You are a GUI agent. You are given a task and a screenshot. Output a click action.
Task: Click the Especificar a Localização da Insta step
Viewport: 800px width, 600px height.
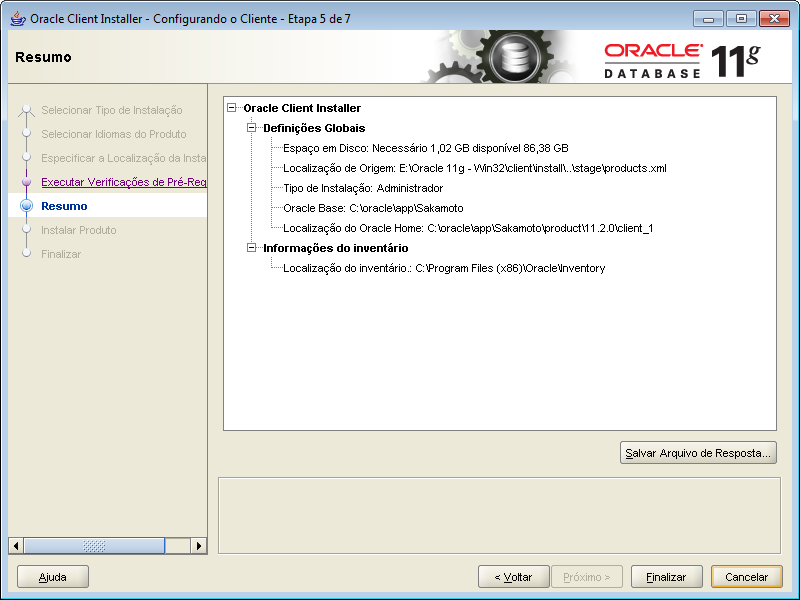click(124, 158)
